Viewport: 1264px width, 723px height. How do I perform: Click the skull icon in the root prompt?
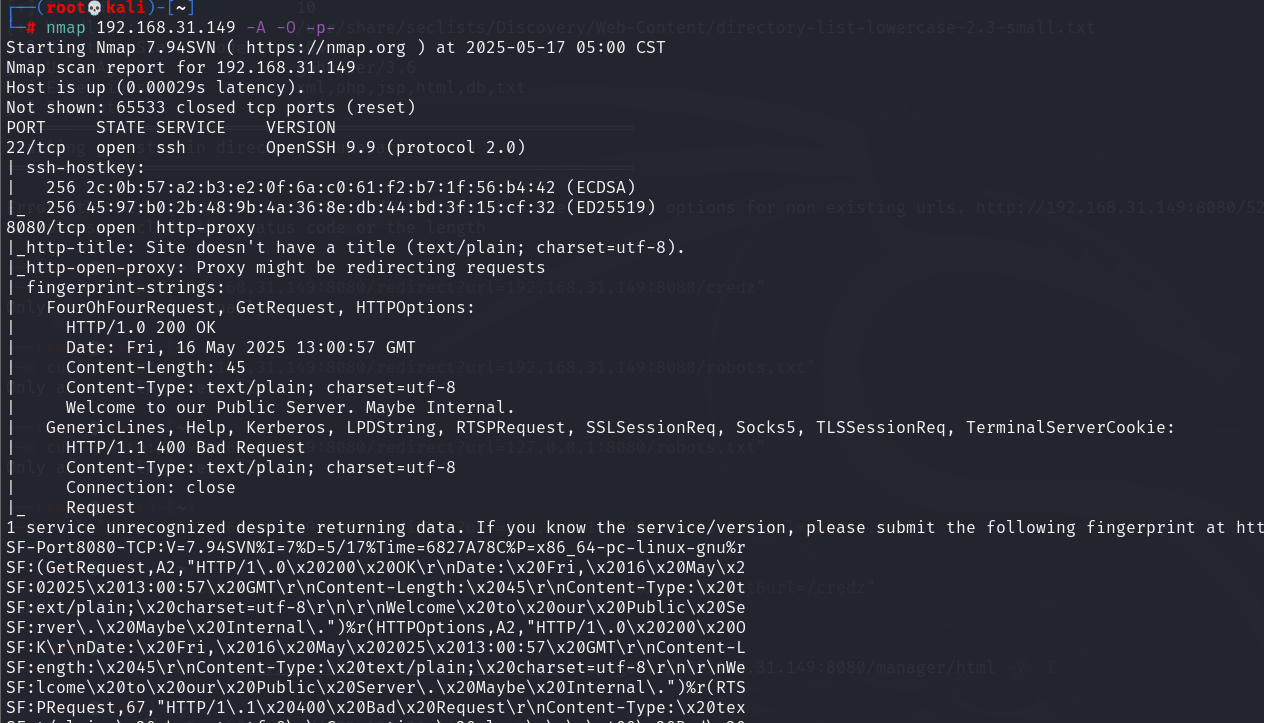(x=96, y=8)
